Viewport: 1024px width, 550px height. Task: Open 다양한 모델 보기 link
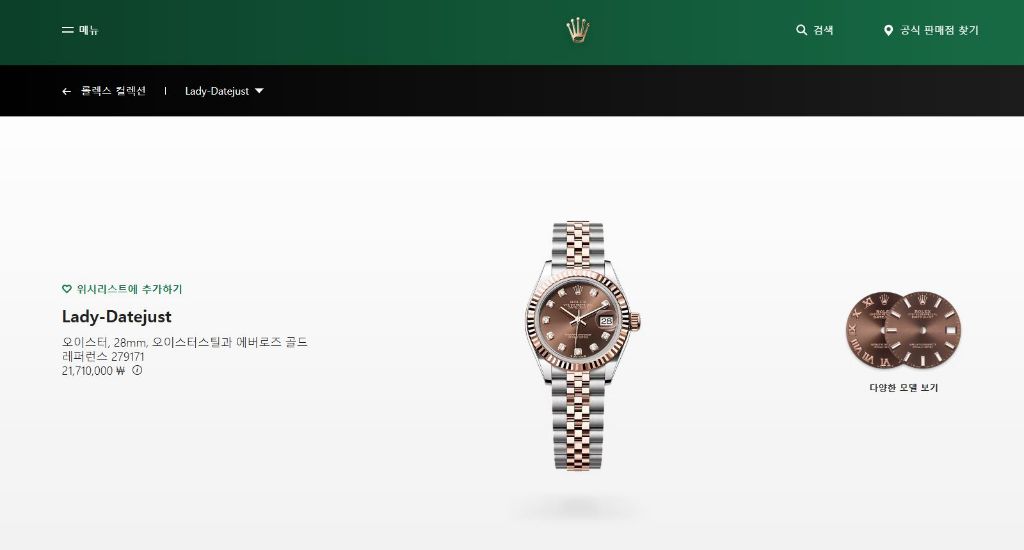(903, 387)
